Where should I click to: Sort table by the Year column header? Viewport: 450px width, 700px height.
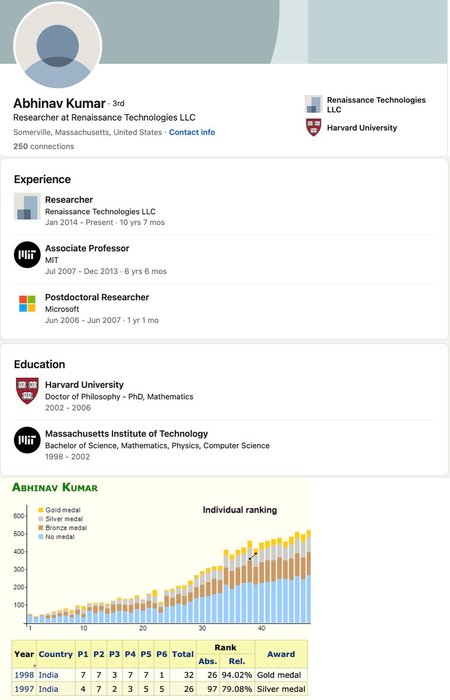click(24, 654)
